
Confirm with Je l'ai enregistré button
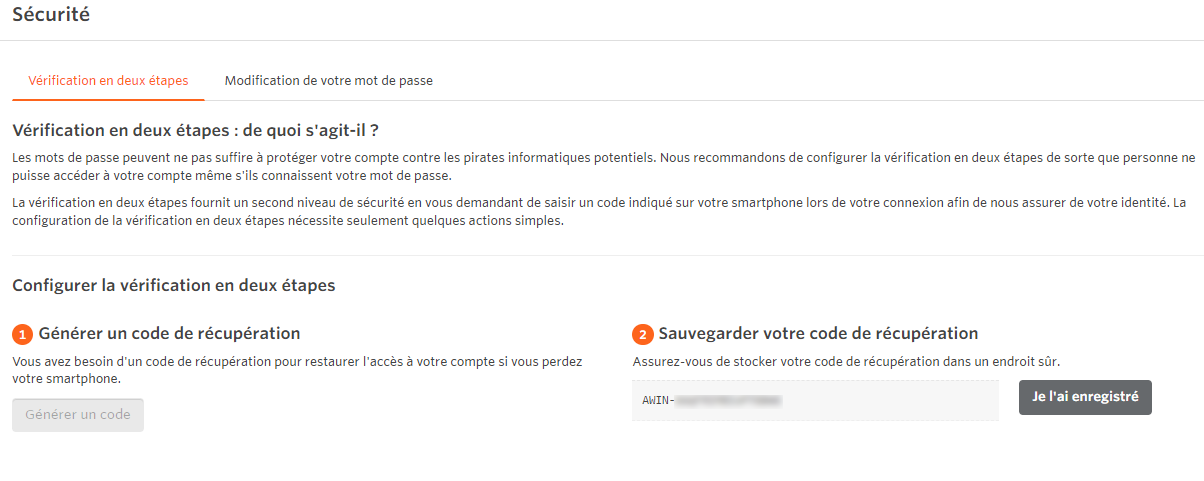(x=1085, y=397)
